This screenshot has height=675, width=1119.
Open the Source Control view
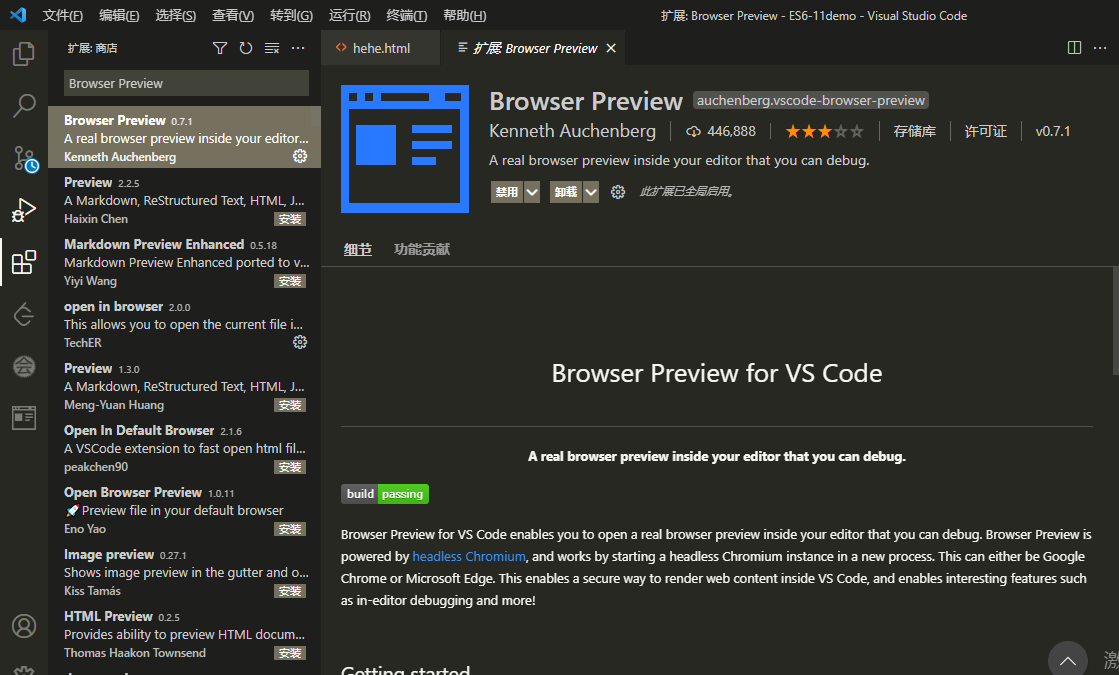coord(23,158)
